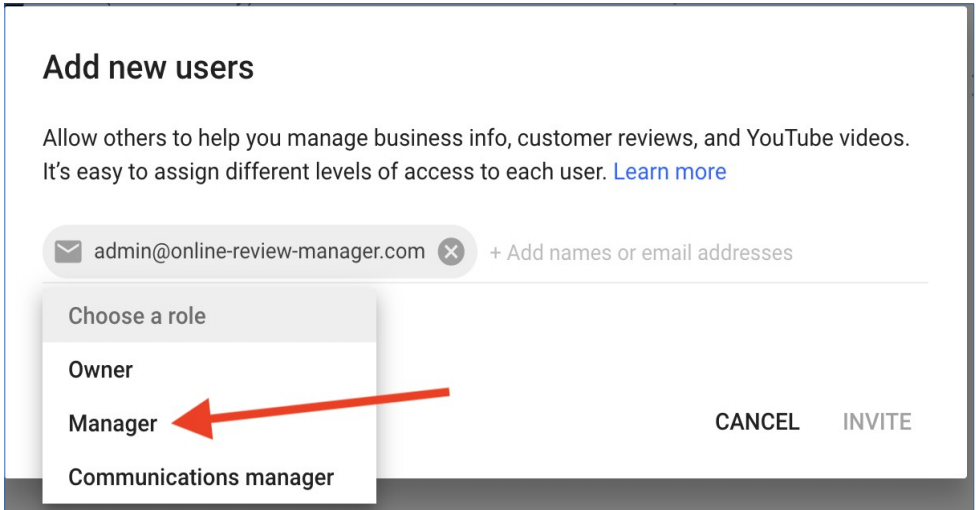Screen dimensions: 976x510
Task: Remove the admin@online-review-manager.com chip
Action: point(451,252)
